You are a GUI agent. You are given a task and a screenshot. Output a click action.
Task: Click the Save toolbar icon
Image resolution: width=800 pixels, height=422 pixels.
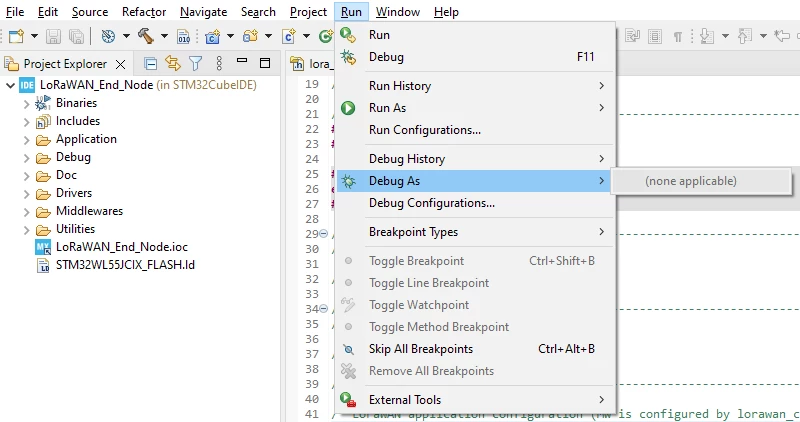pyautogui.click(x=53, y=36)
